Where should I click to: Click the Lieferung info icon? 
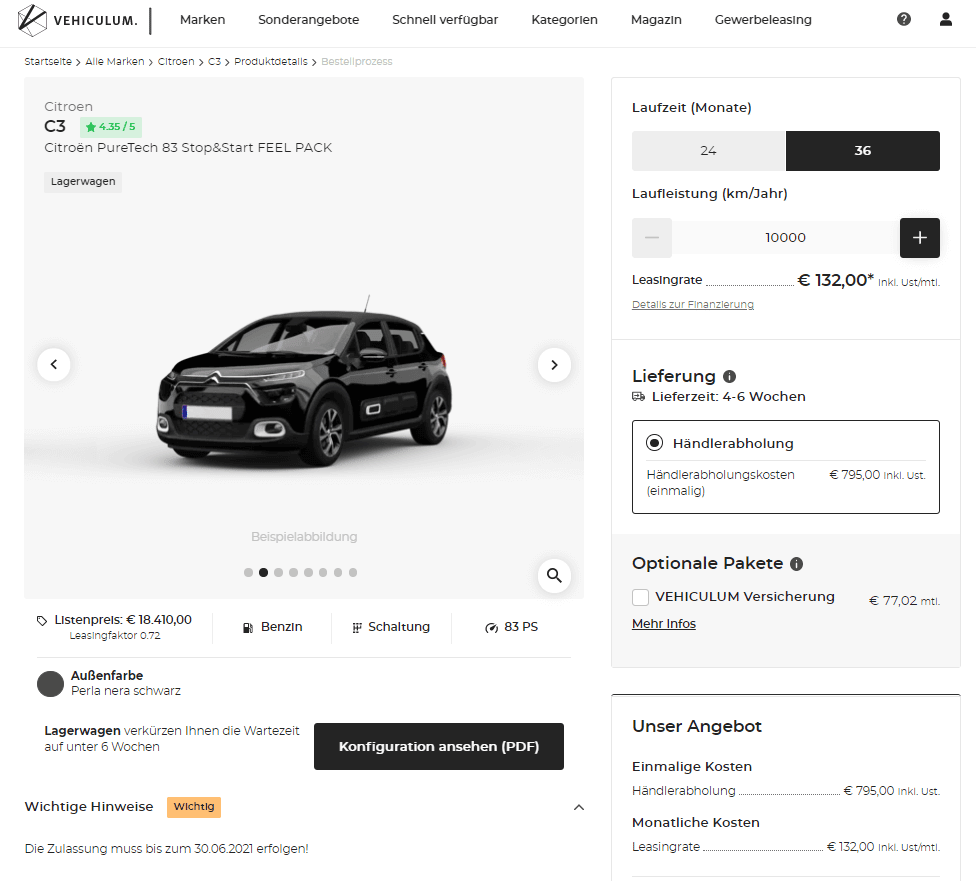point(730,376)
